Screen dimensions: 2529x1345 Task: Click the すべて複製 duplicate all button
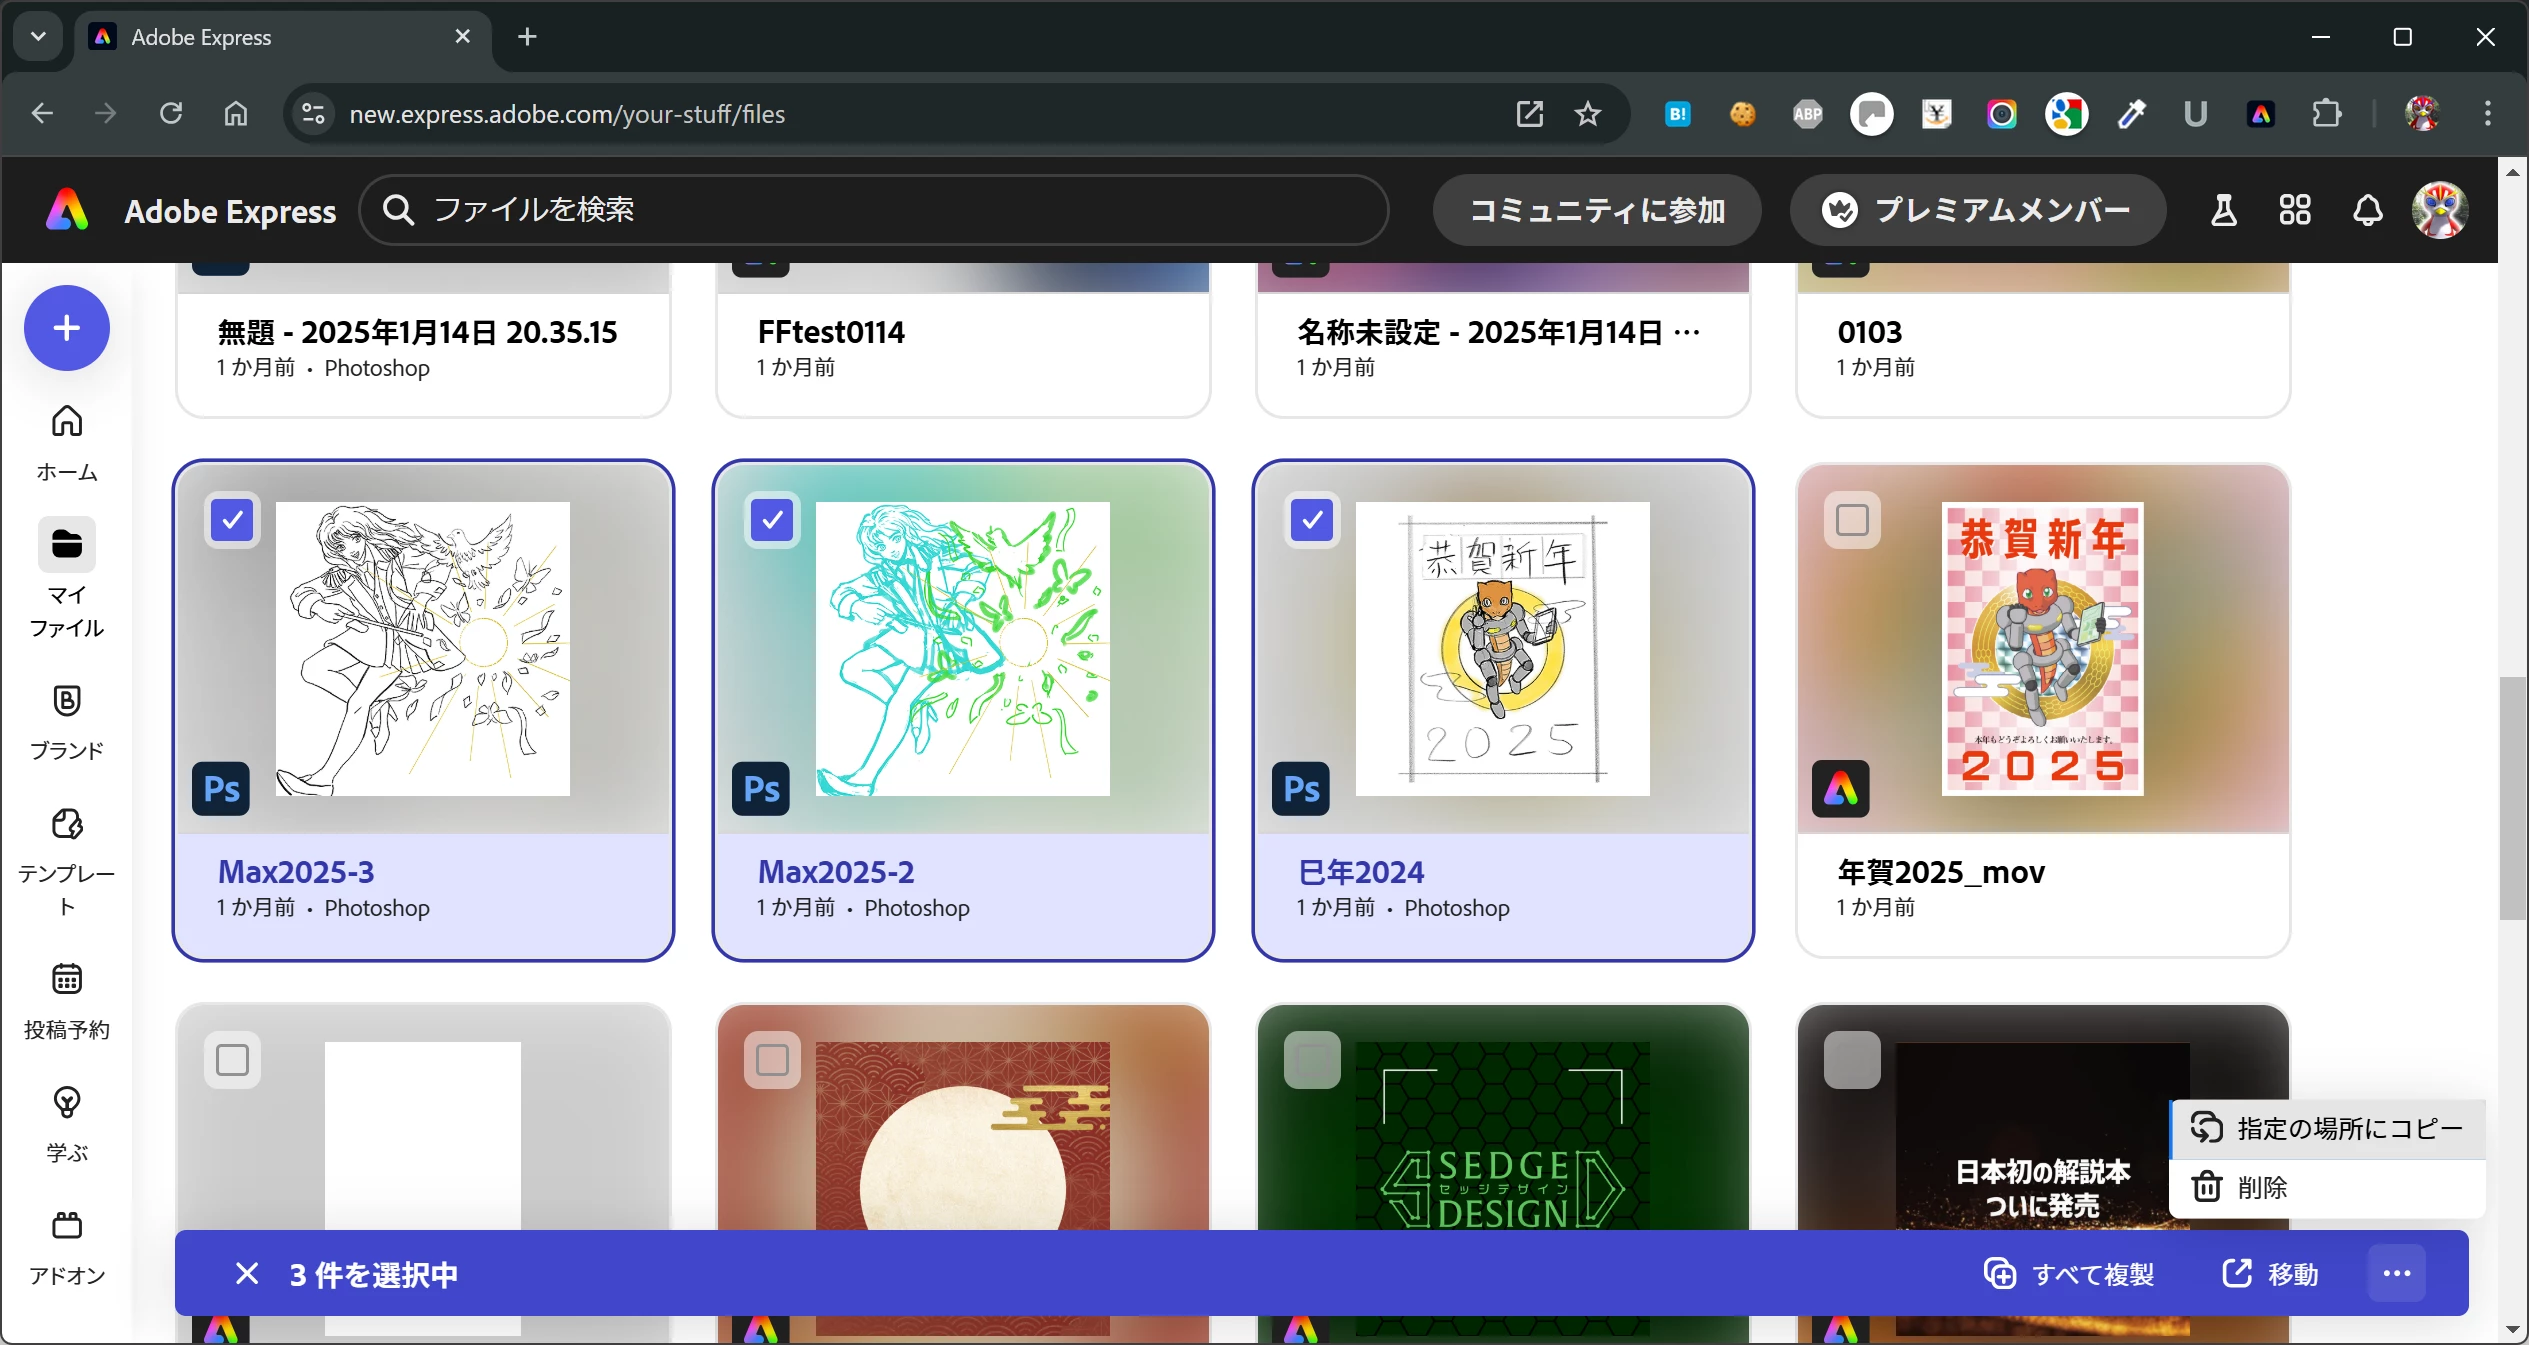pos(2069,1273)
